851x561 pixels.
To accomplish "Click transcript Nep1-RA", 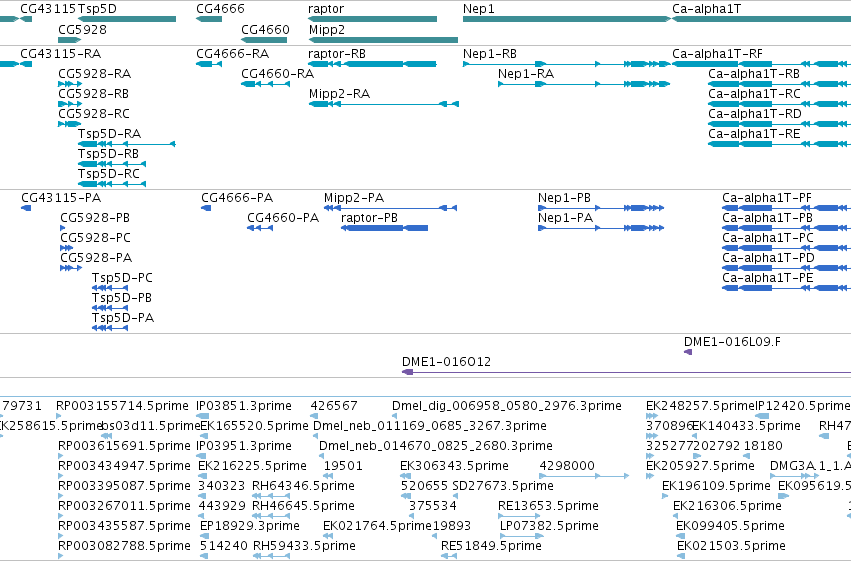I will pos(526,74).
